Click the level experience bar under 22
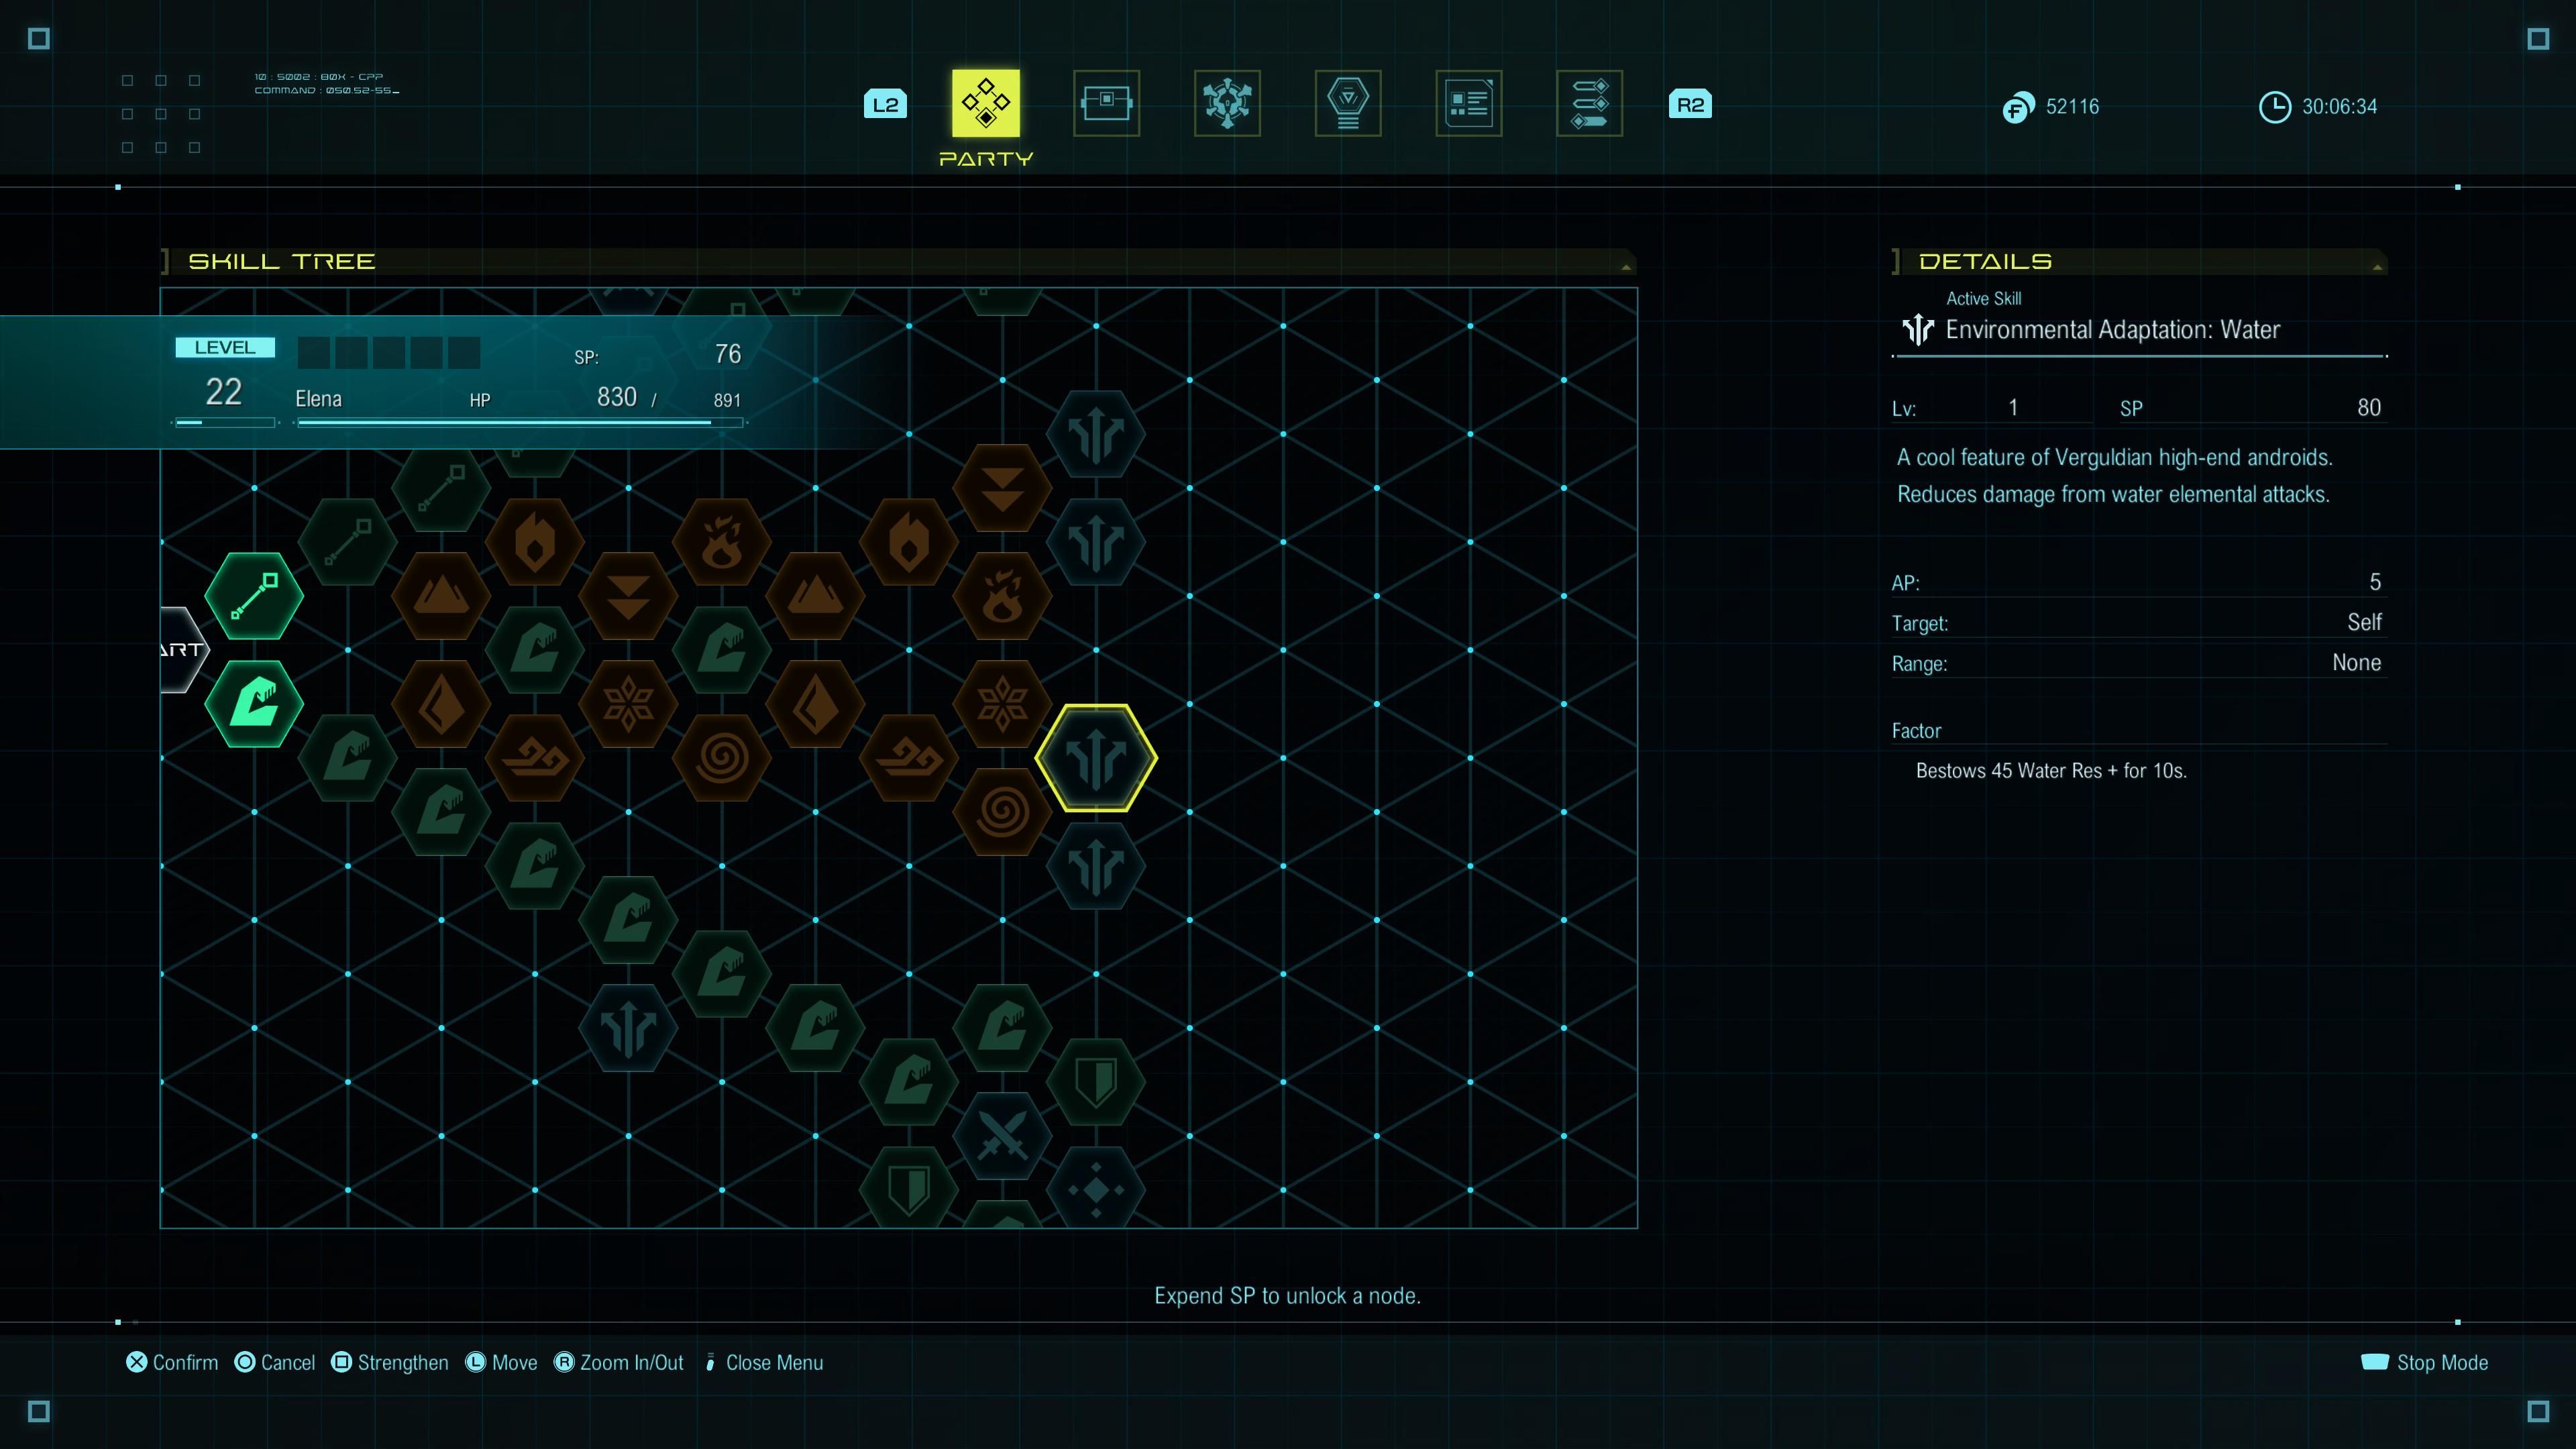The image size is (2576, 1449). click(x=225, y=423)
